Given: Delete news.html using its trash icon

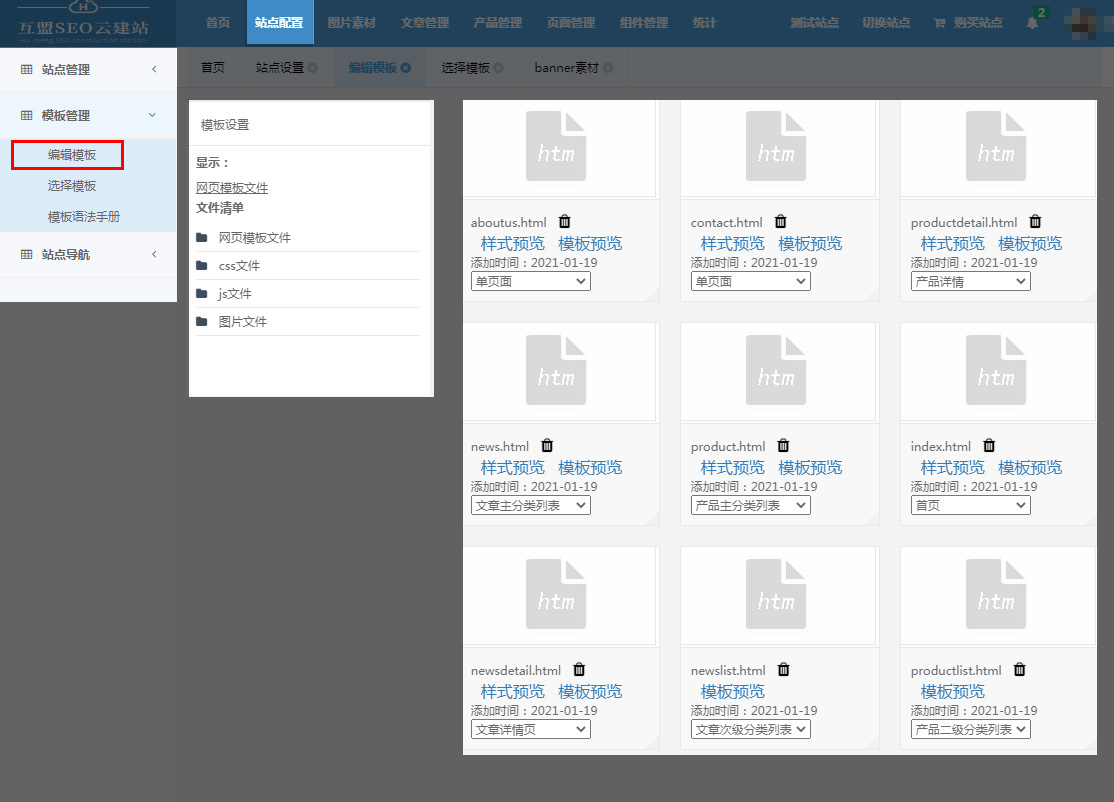Looking at the screenshot, I should 547,446.
